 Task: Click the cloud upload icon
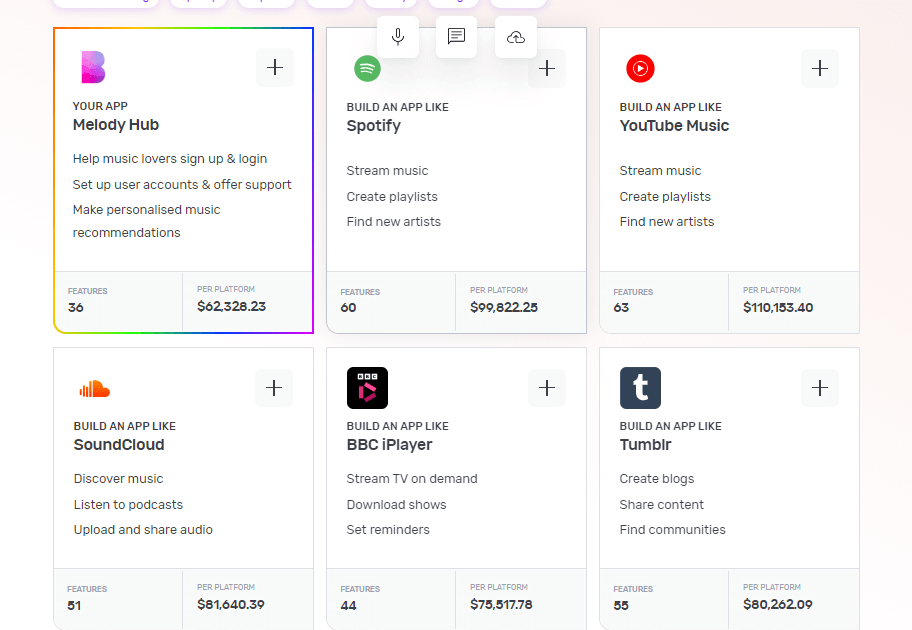516,37
